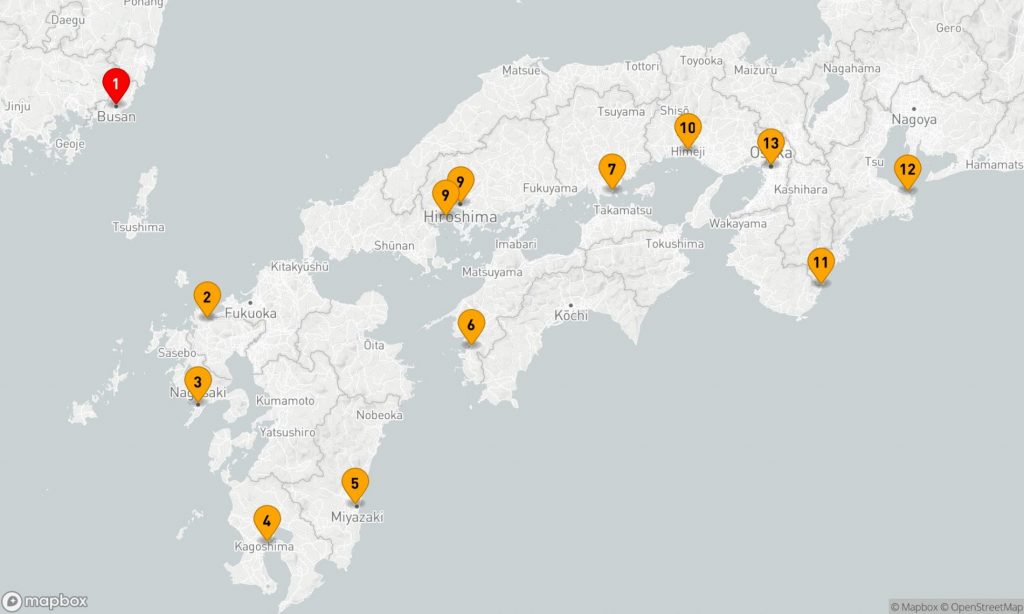Click marker 3 at Nagasaki
The width and height of the screenshot is (1024, 614).
197,383
